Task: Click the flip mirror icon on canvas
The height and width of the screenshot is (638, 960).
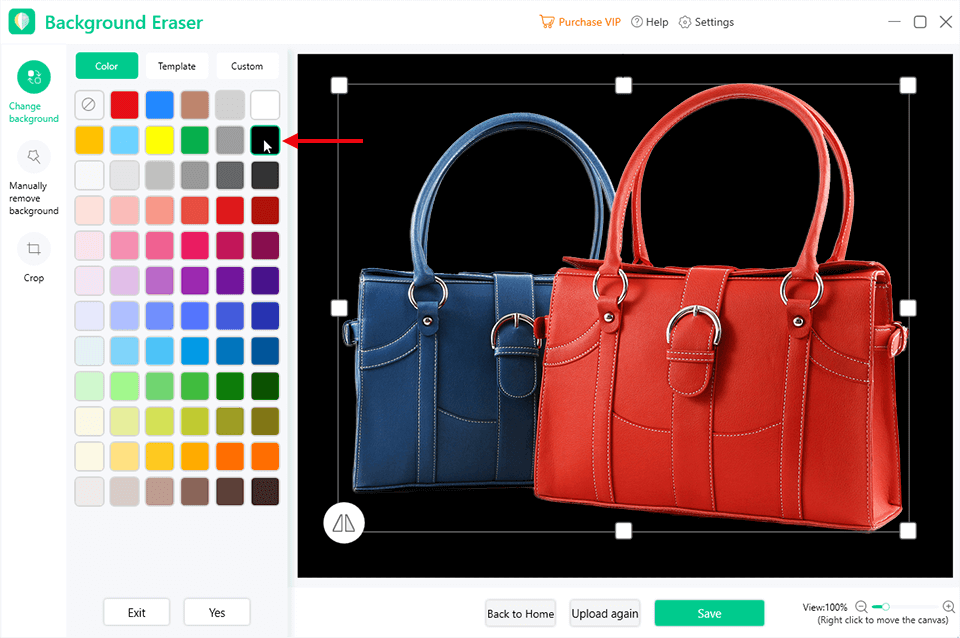Action: tap(344, 522)
